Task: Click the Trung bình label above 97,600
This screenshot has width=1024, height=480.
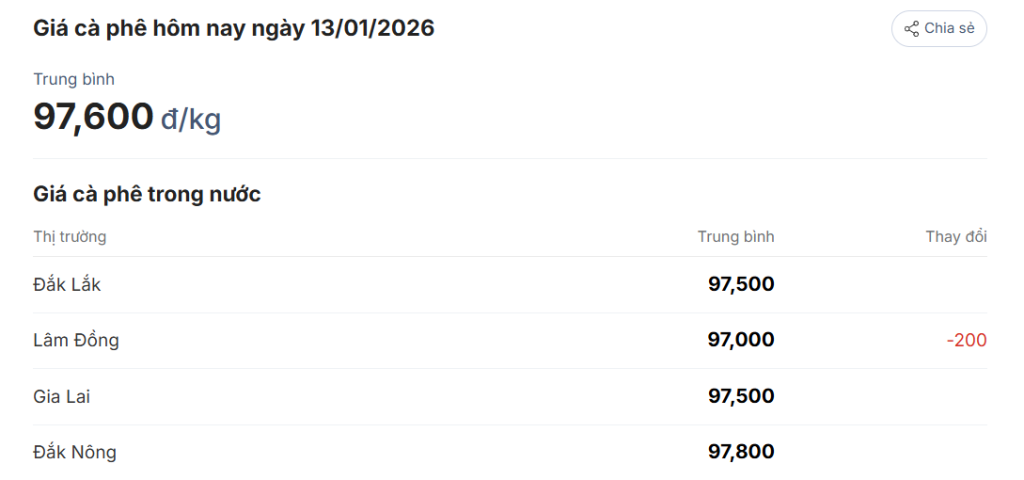Action: click(74, 79)
